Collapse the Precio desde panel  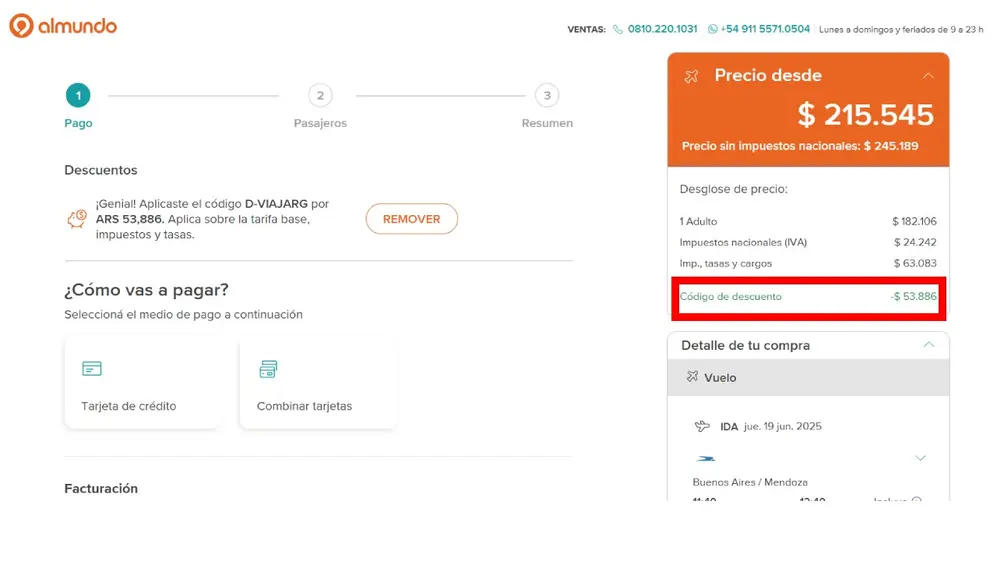pos(928,76)
